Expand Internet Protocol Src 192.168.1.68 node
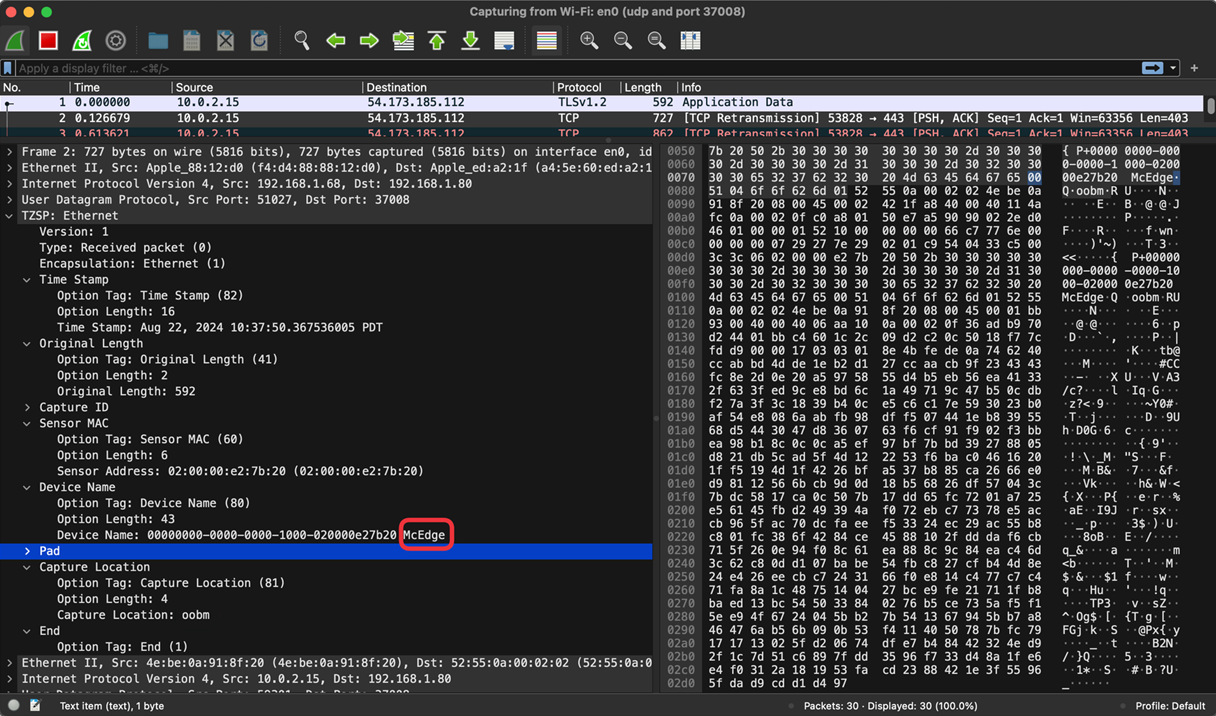The width and height of the screenshot is (1216, 716). (10, 183)
